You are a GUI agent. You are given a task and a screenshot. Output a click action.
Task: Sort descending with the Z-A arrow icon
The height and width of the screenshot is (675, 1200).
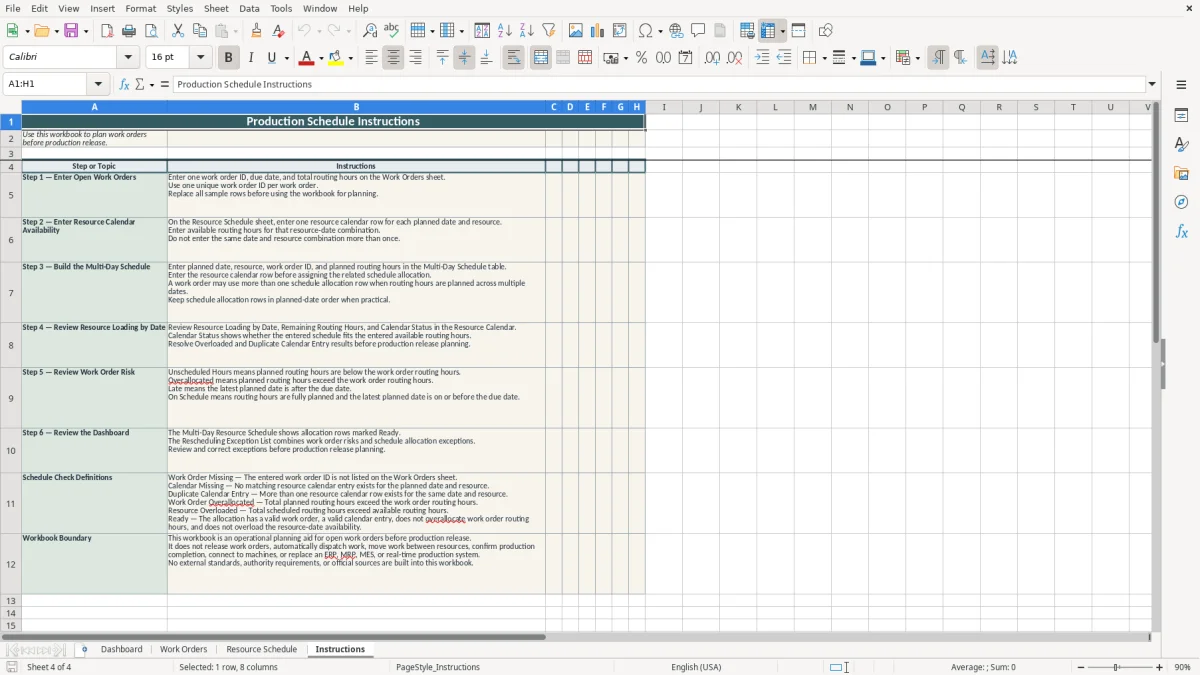click(x=526, y=31)
